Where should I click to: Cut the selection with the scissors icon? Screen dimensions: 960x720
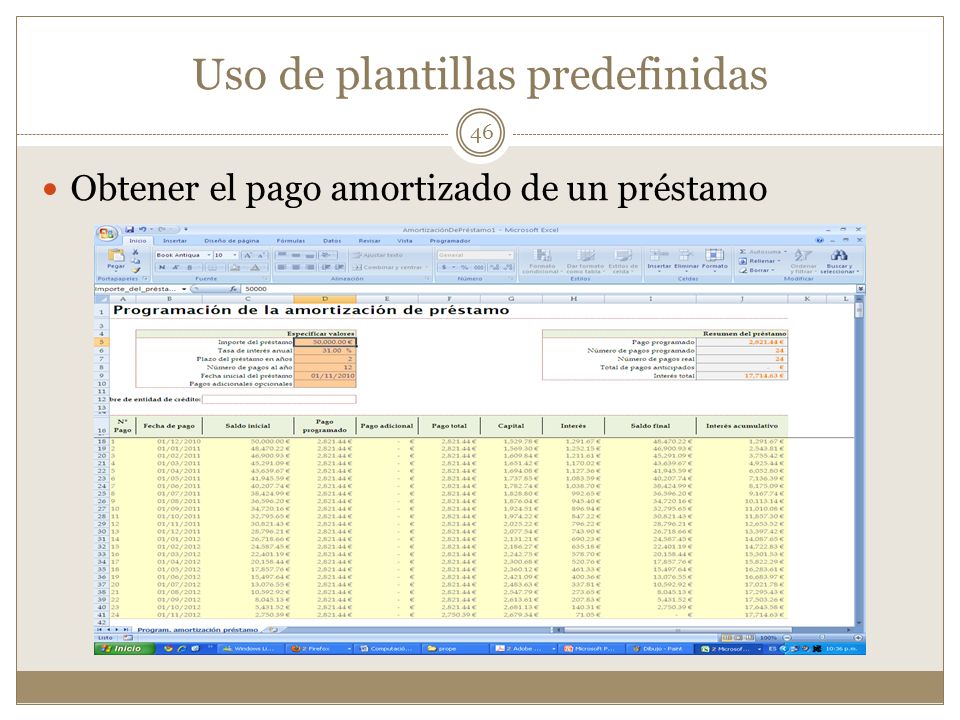[135, 252]
